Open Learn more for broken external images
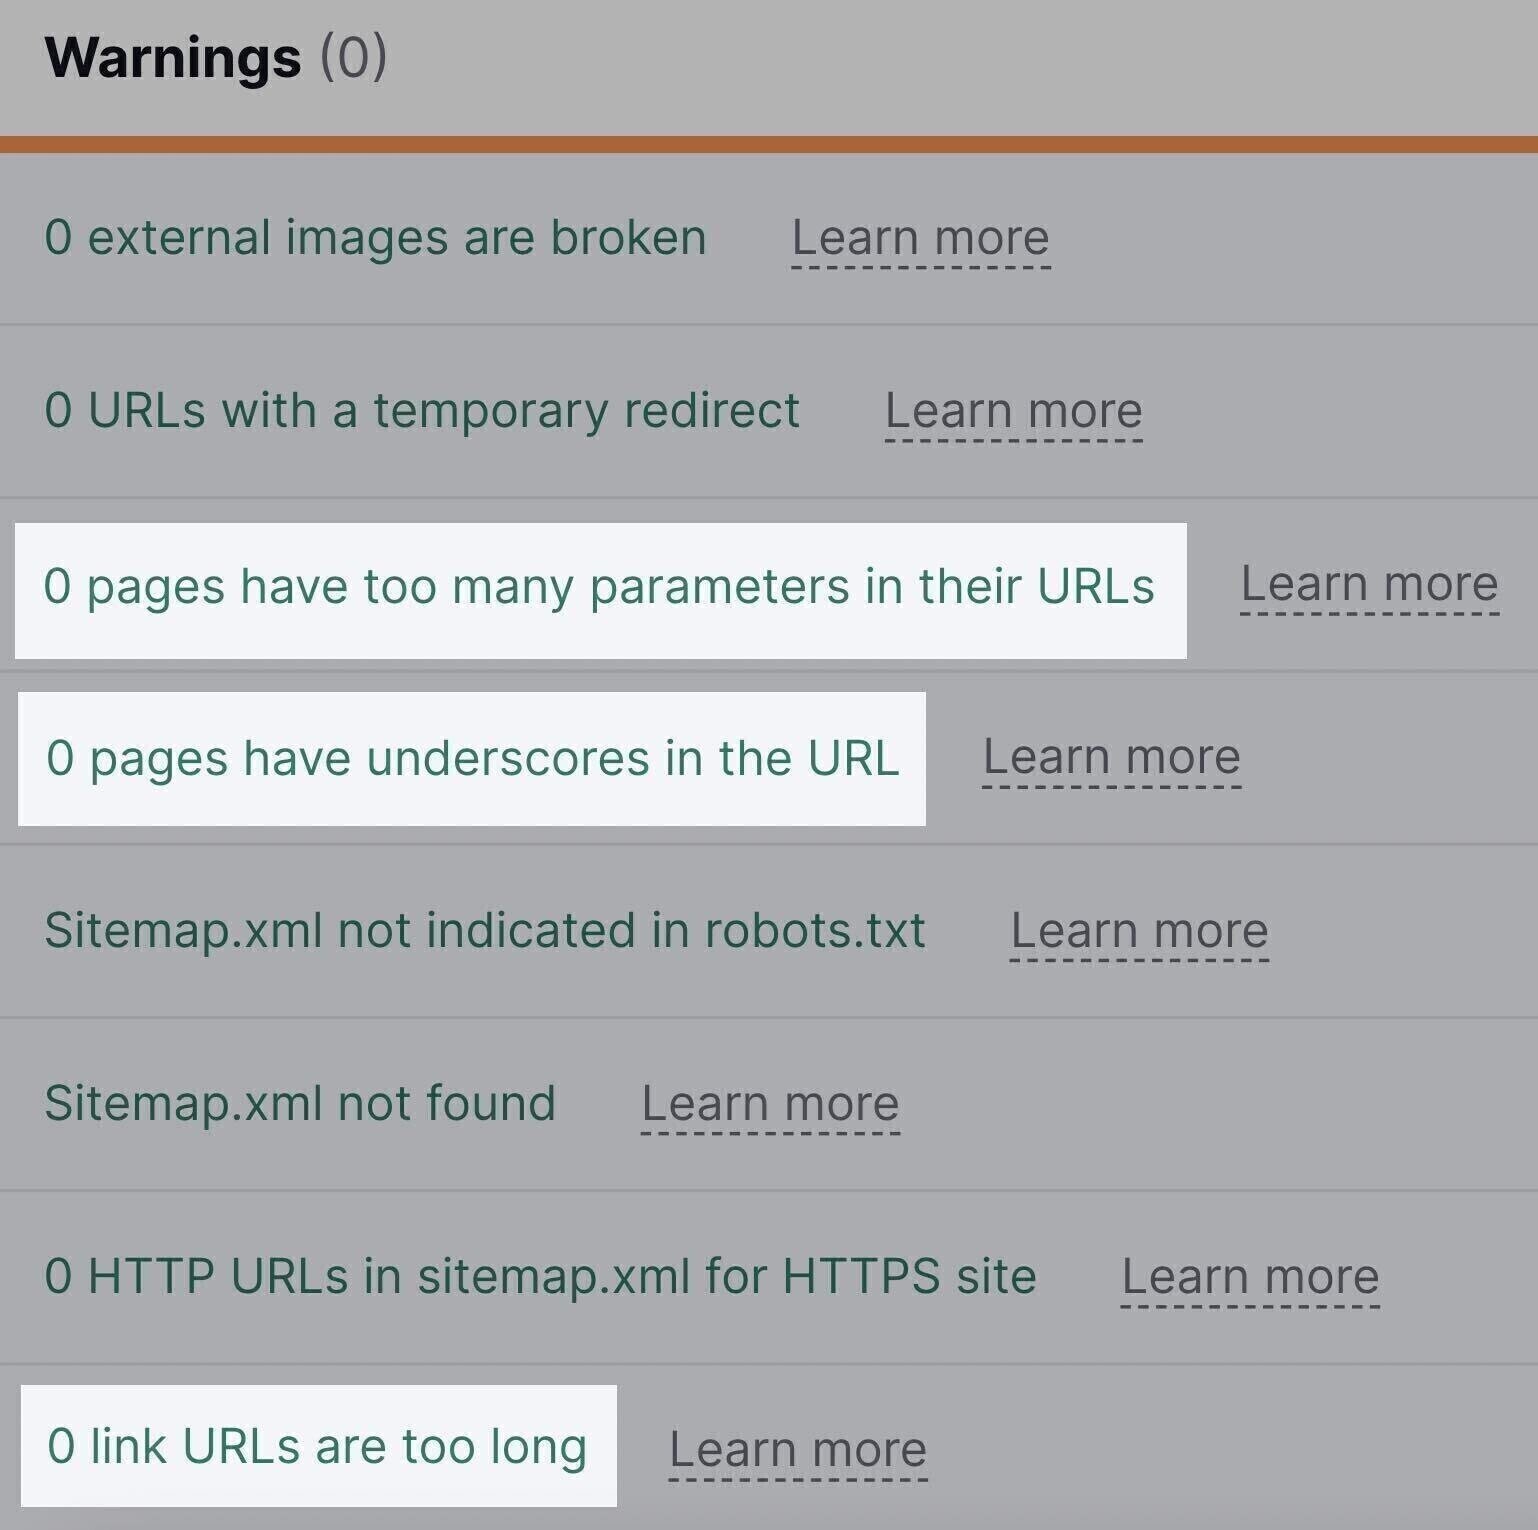 tap(918, 238)
